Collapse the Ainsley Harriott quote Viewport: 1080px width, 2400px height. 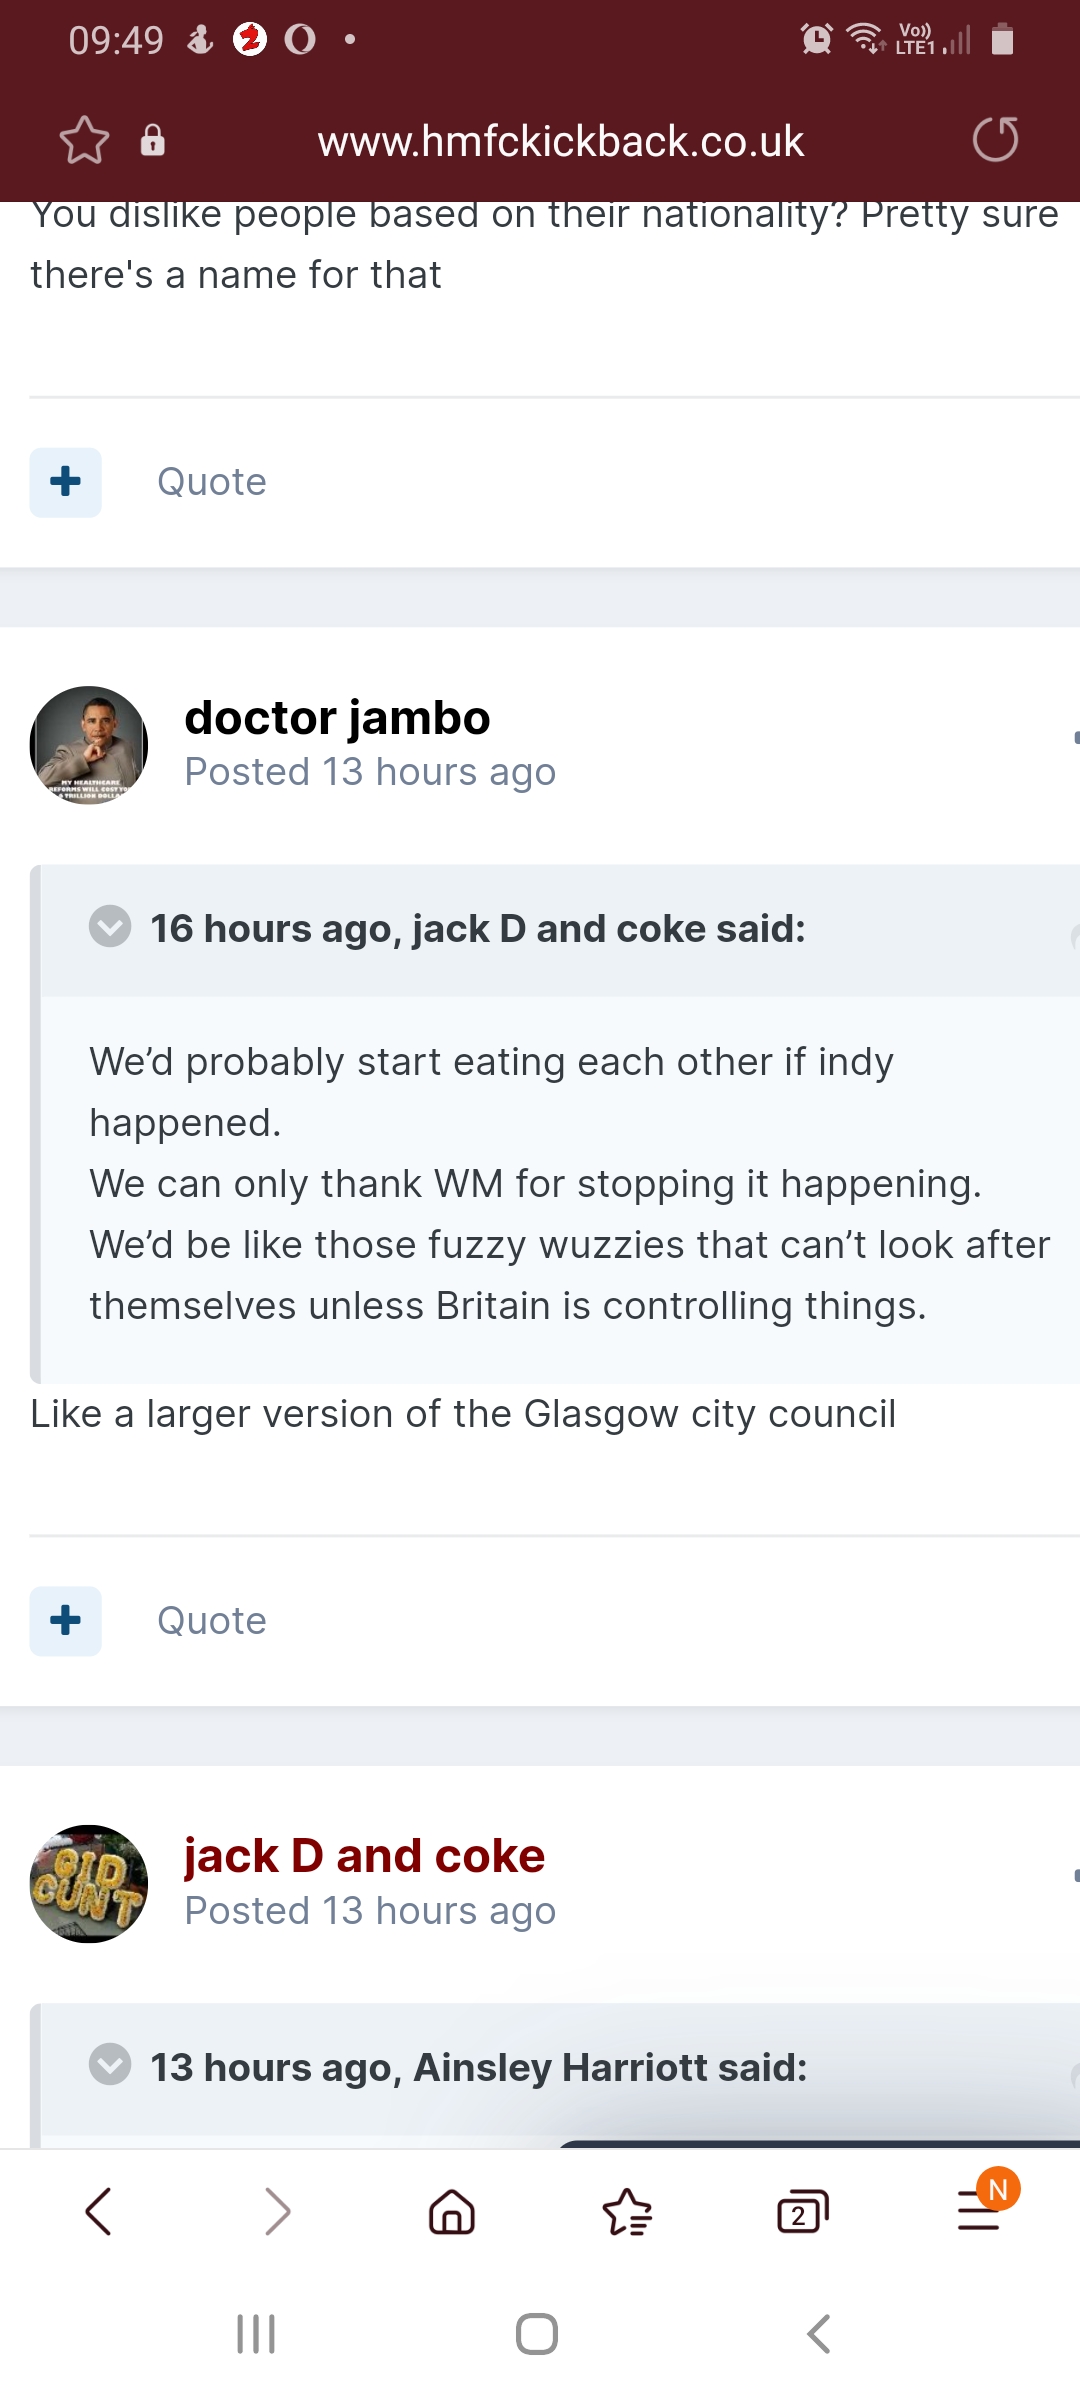(x=110, y=2064)
